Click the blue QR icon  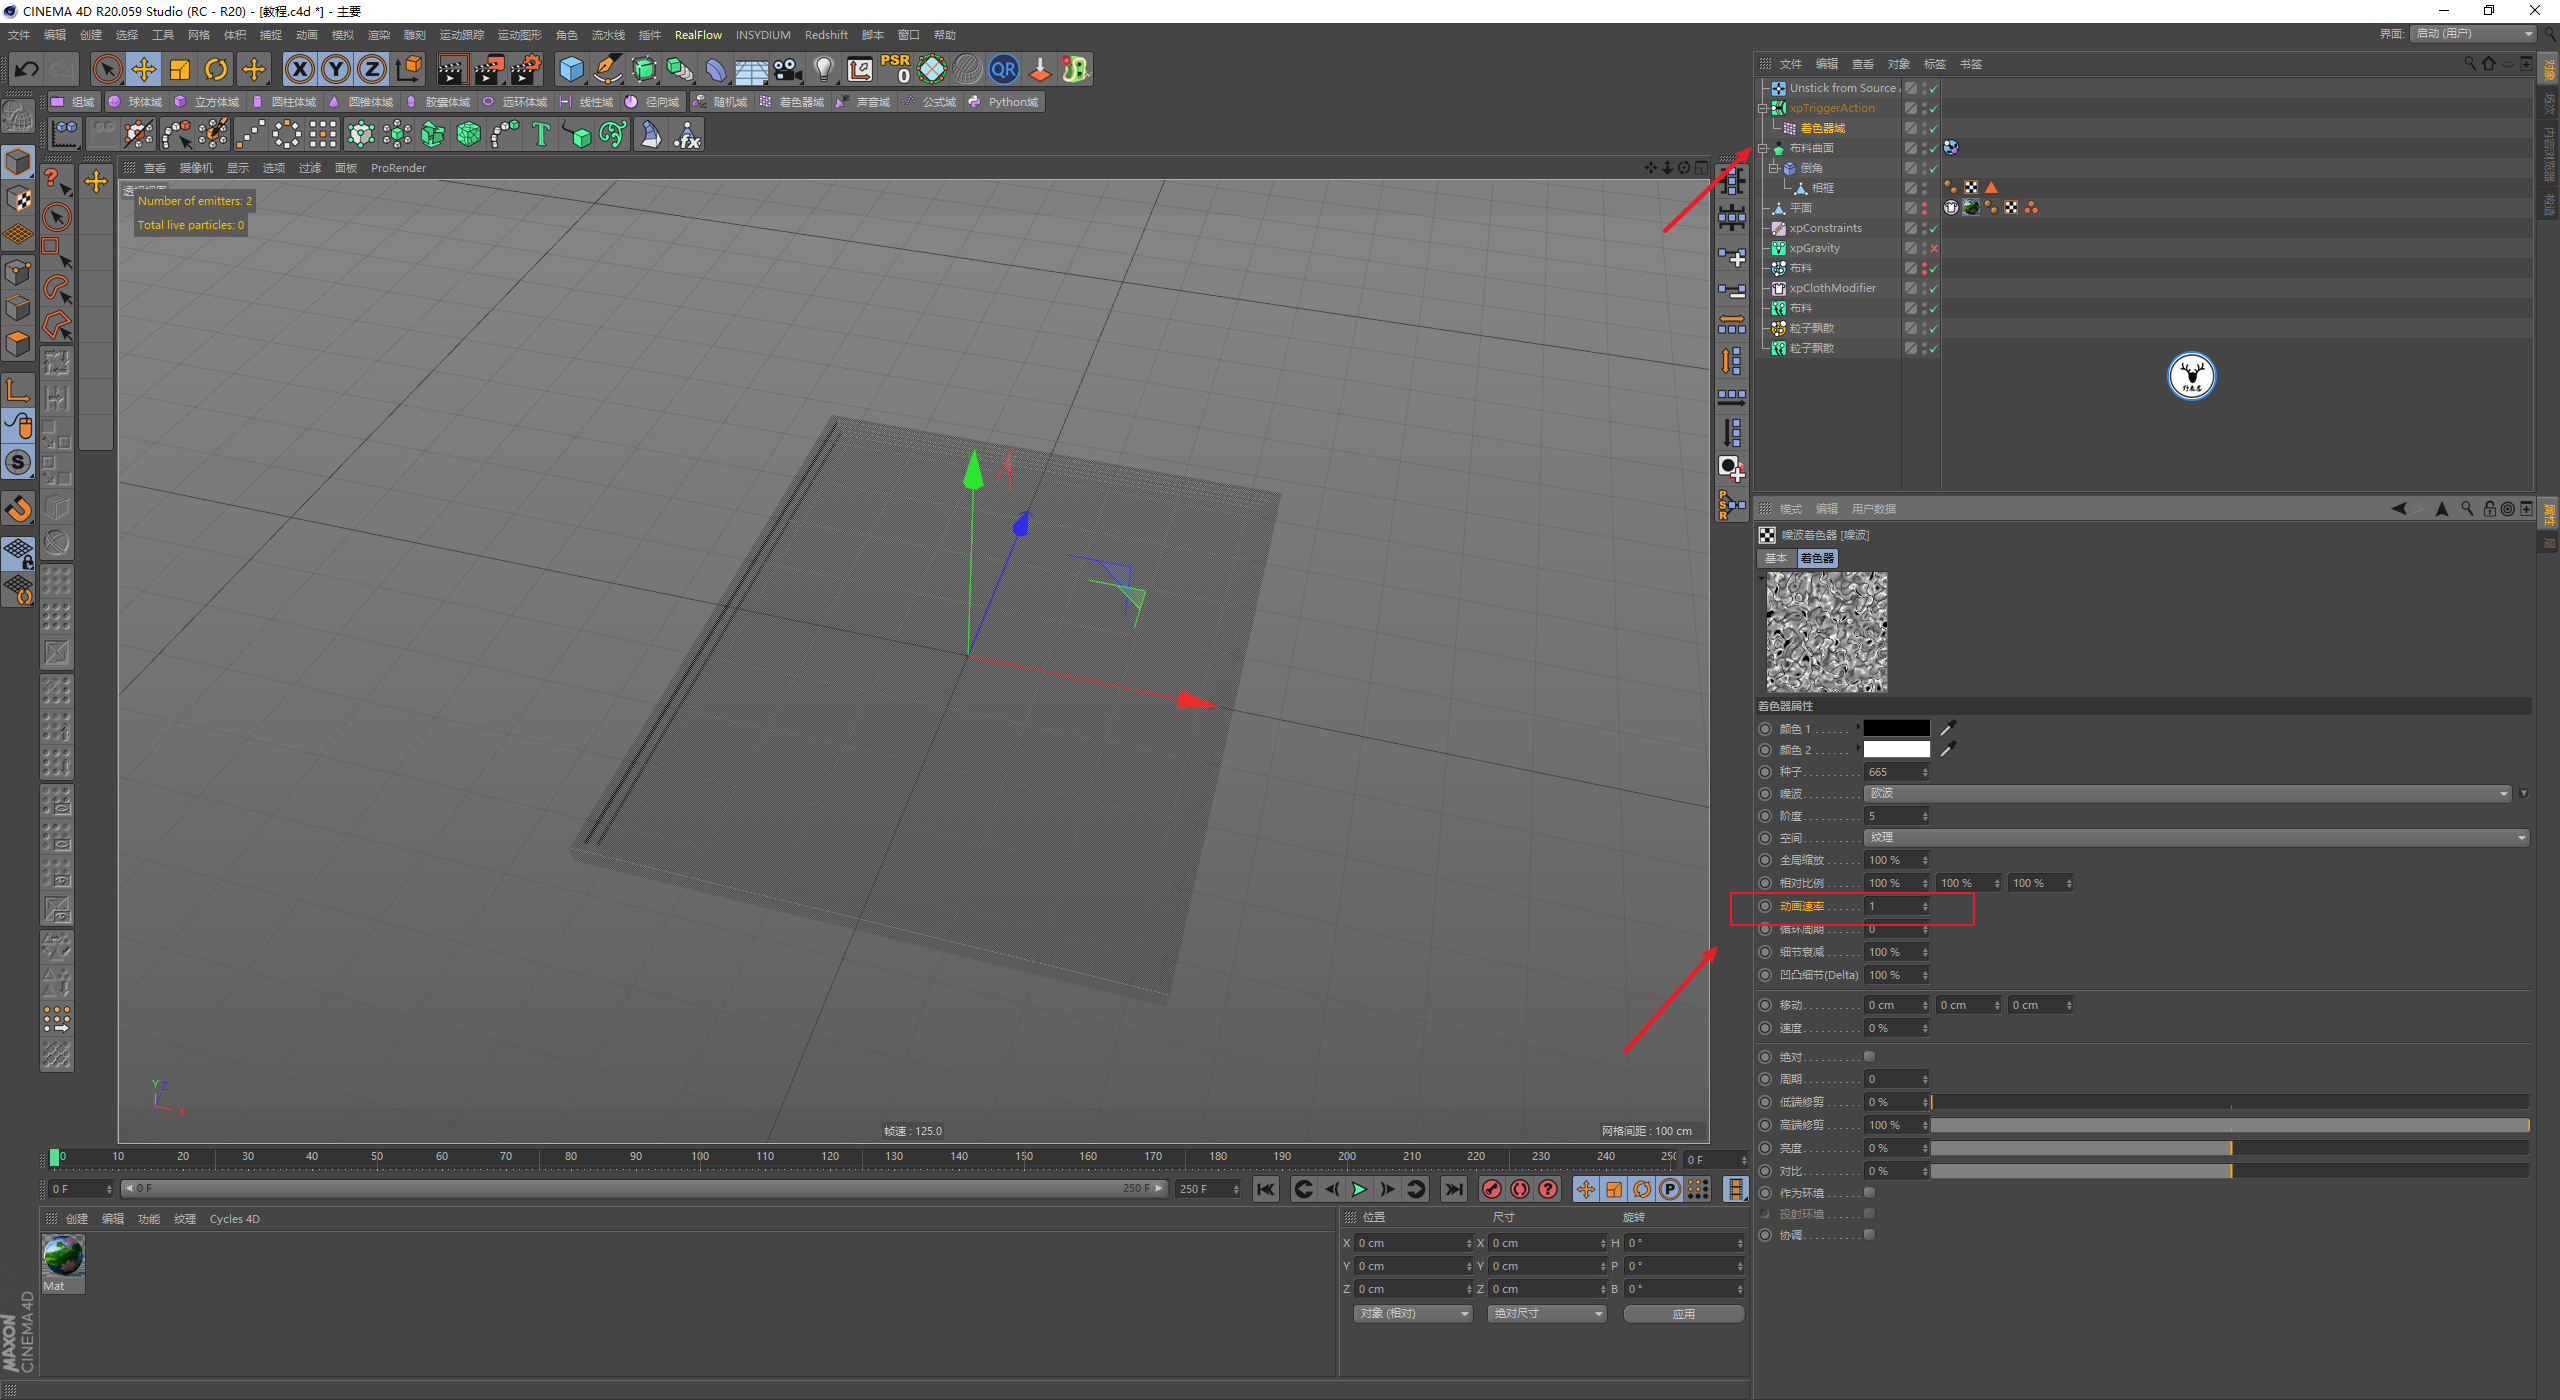click(1003, 69)
